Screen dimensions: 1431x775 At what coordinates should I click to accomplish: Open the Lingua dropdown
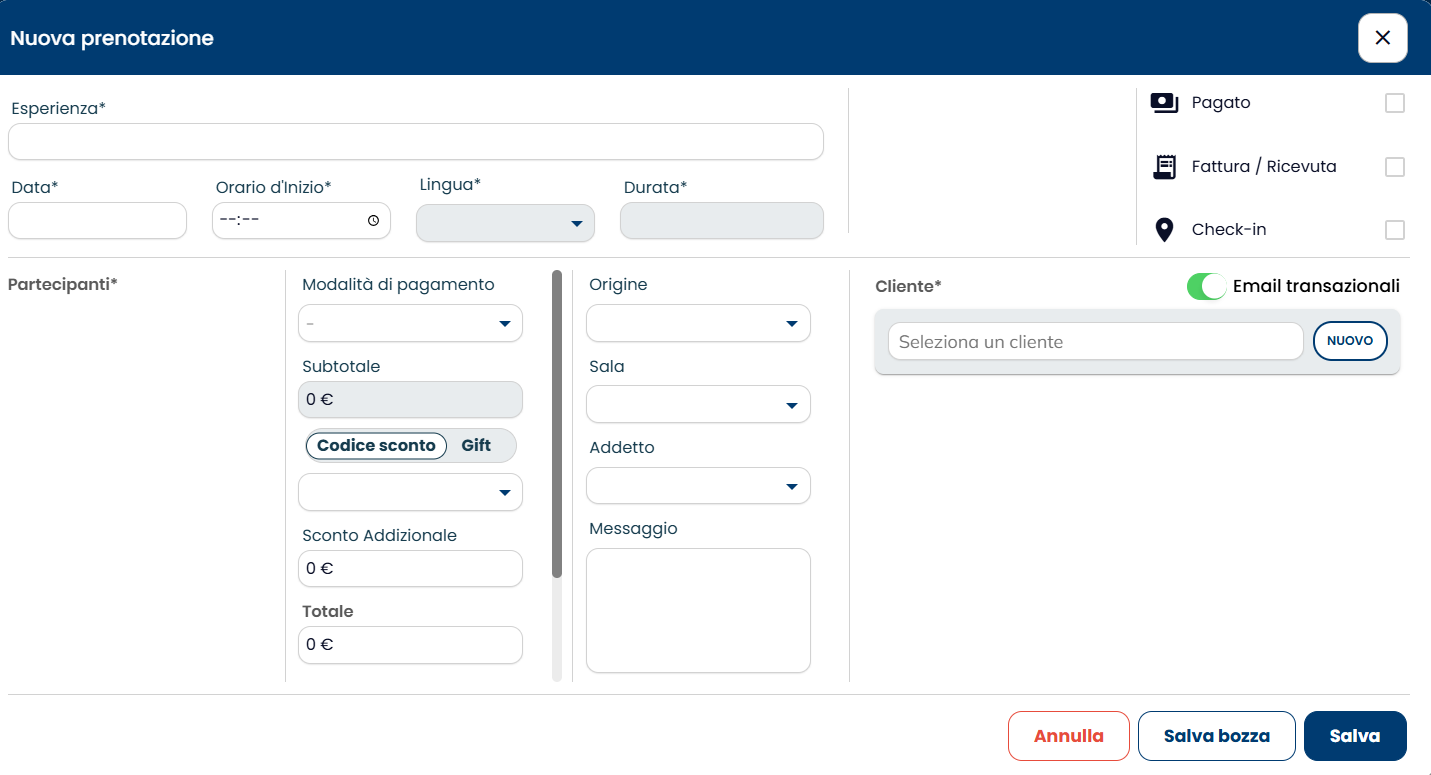(x=505, y=223)
